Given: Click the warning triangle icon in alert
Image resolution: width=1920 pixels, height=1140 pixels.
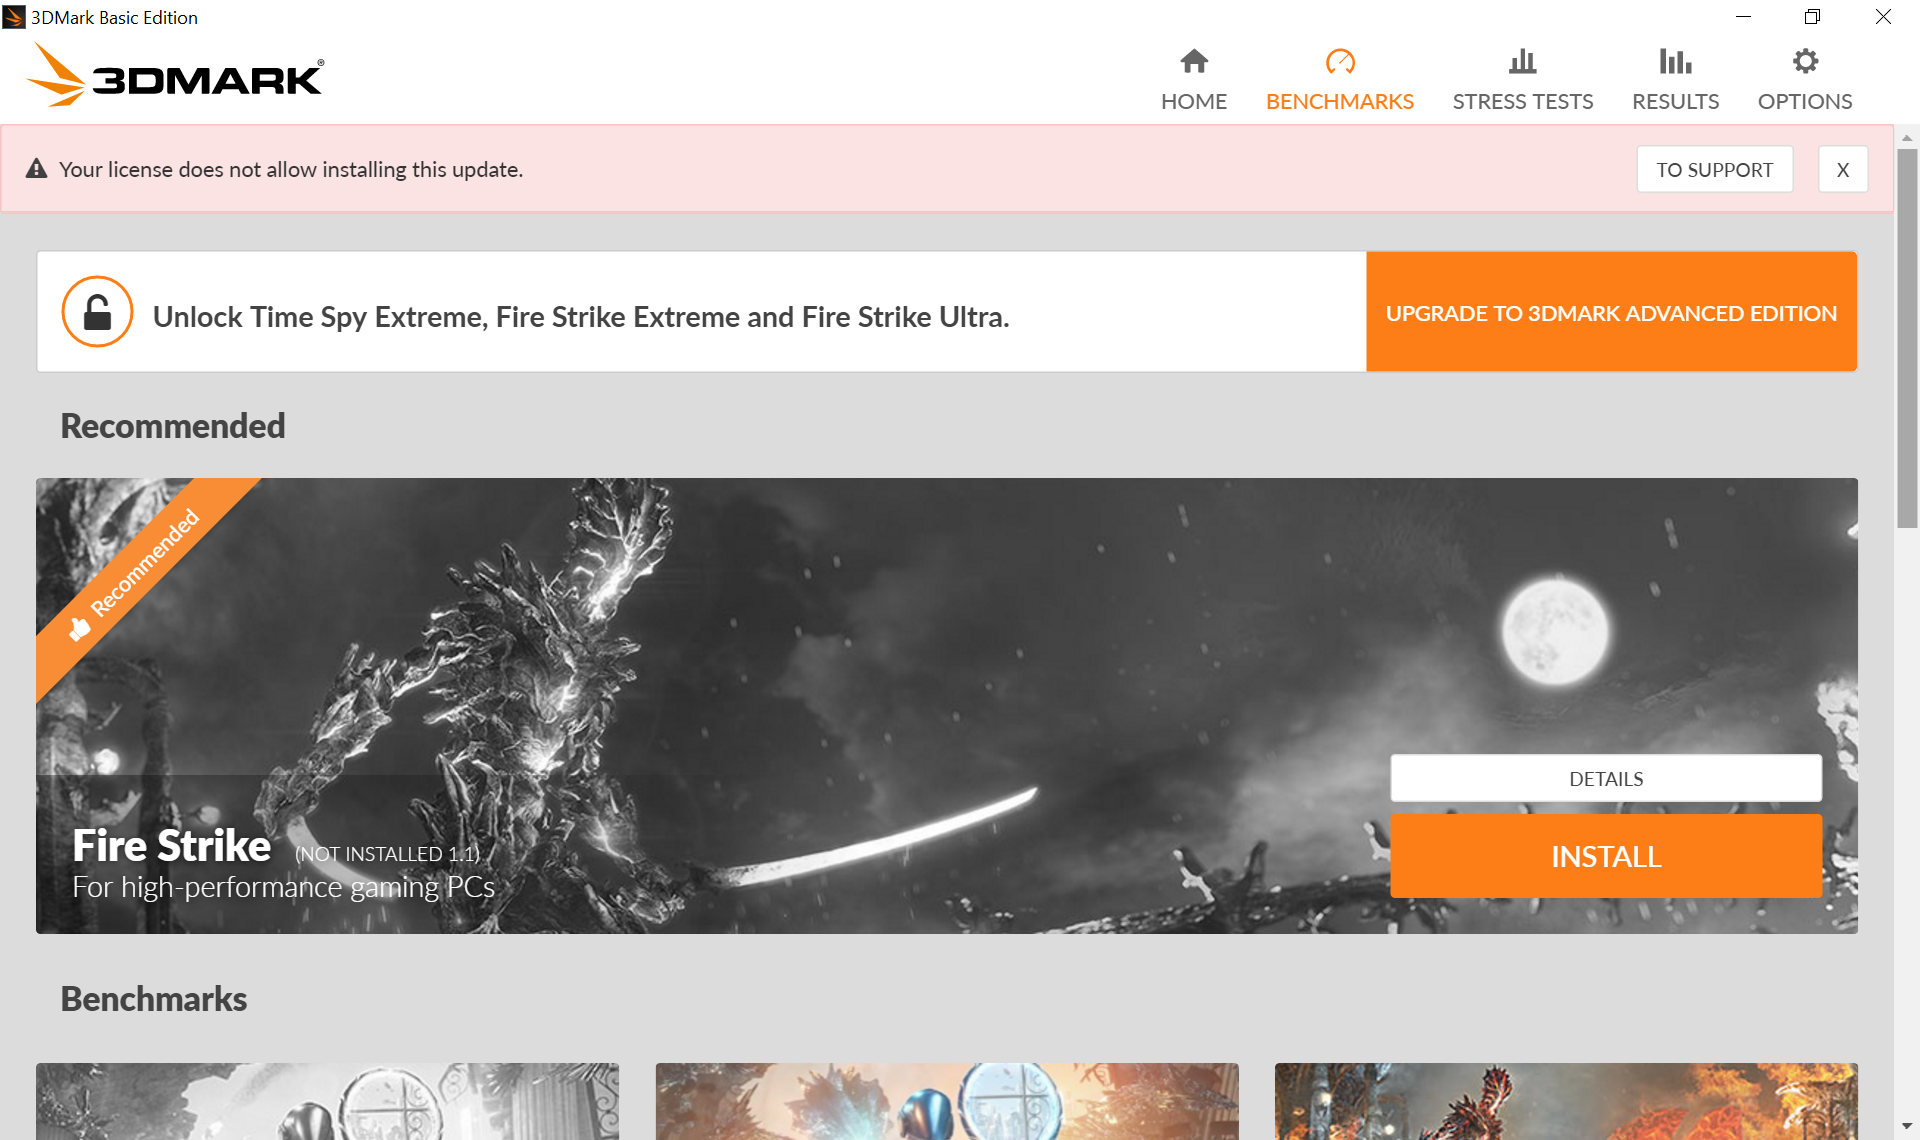Looking at the screenshot, I should click(37, 169).
